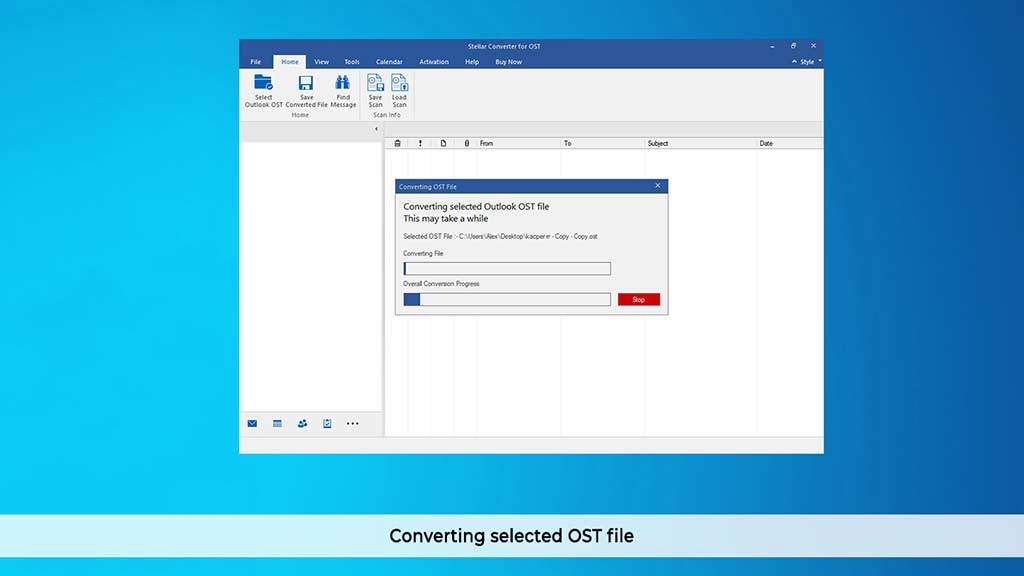Sort by the importance exclamation column
Viewport: 1024px width, 576px height.
coord(420,143)
